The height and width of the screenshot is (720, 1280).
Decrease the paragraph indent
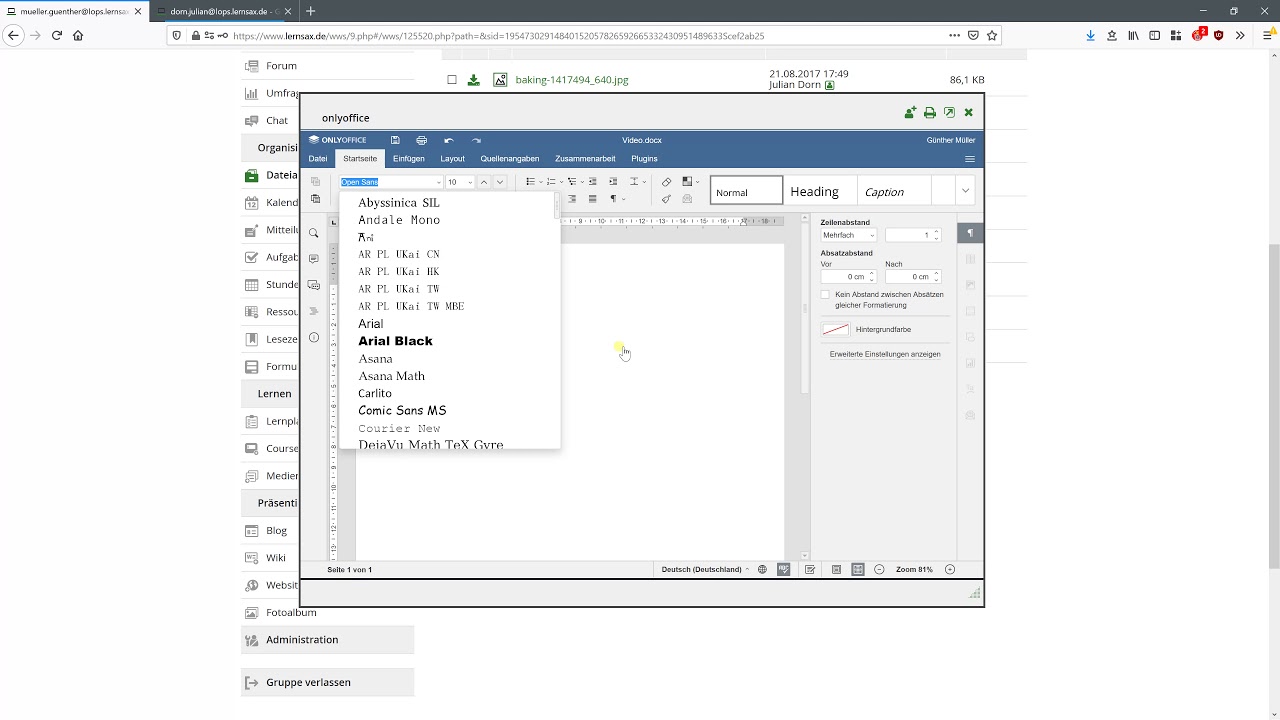click(593, 182)
